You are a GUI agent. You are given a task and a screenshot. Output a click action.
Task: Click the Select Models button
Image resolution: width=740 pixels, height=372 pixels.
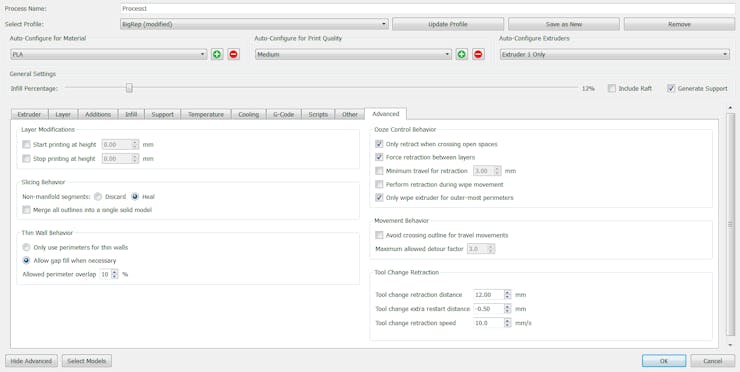87,361
